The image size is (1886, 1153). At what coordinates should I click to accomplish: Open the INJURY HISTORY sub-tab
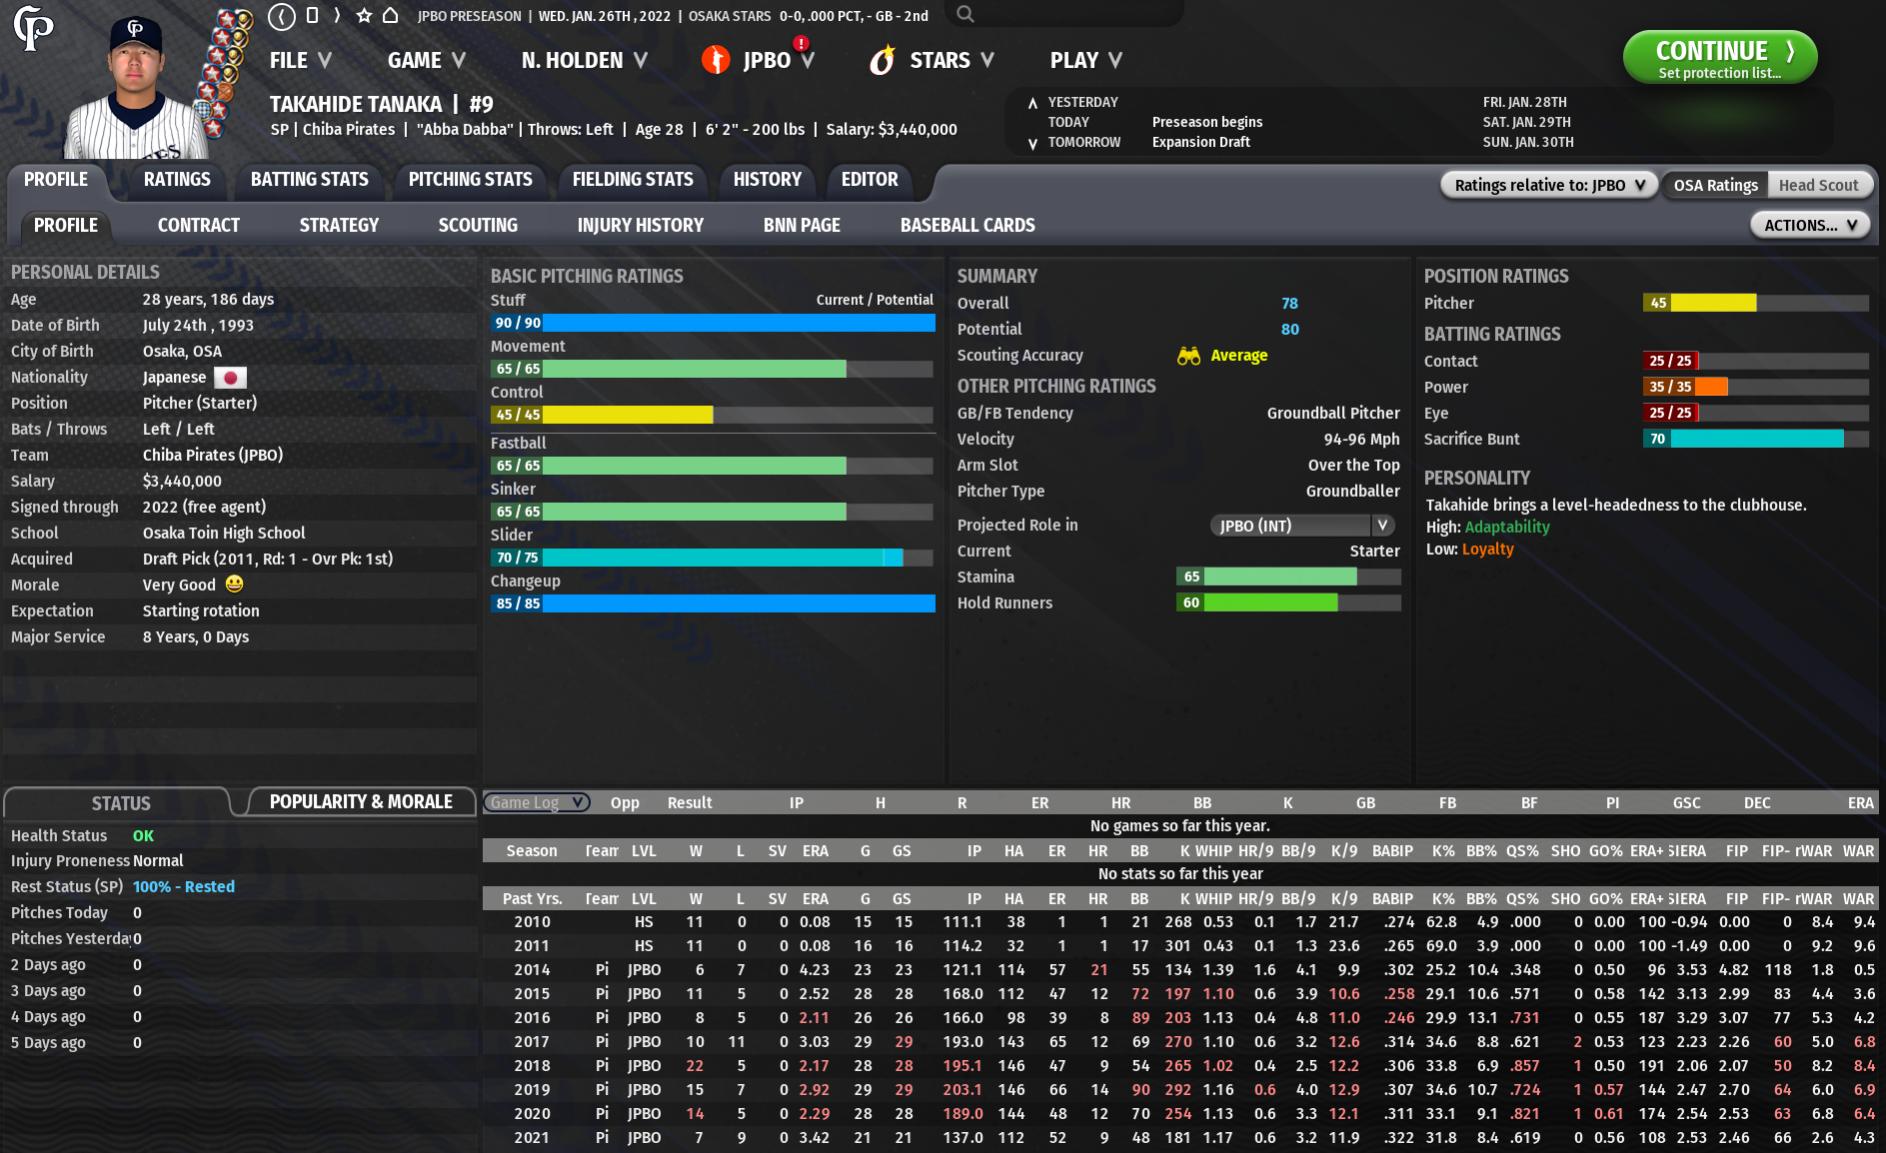[x=640, y=226]
